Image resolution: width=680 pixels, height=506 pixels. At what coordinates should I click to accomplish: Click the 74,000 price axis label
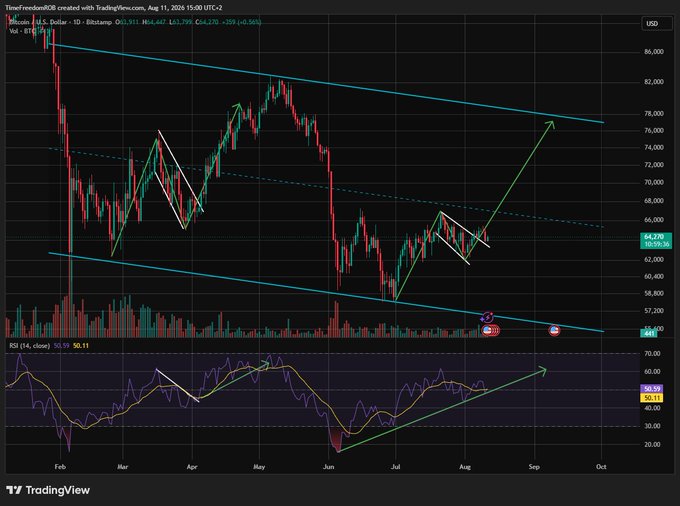click(x=654, y=147)
